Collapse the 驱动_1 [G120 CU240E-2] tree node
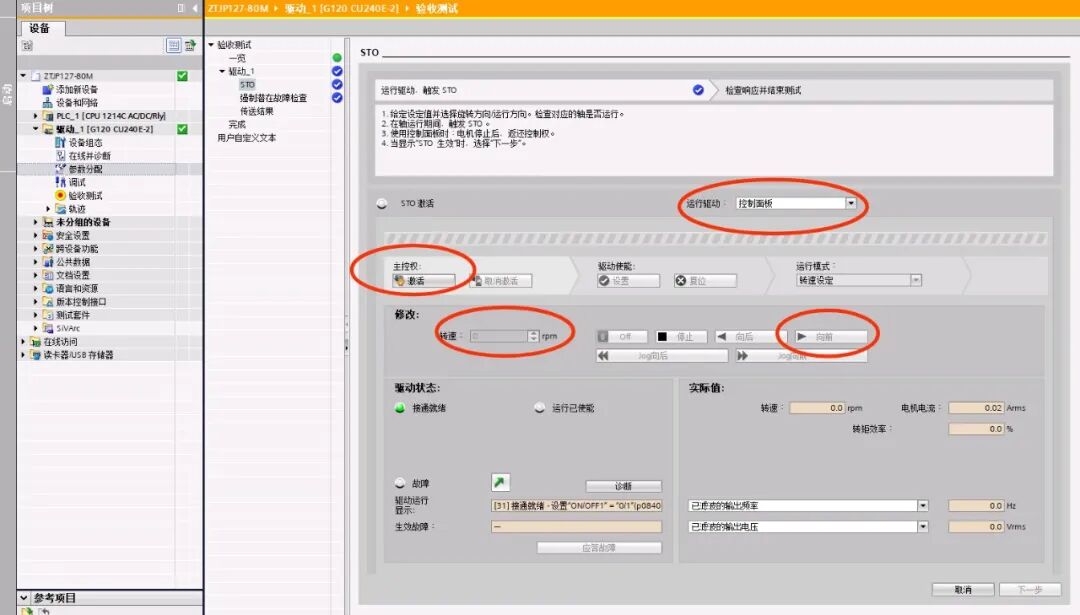The height and width of the screenshot is (615, 1080). [x=36, y=129]
